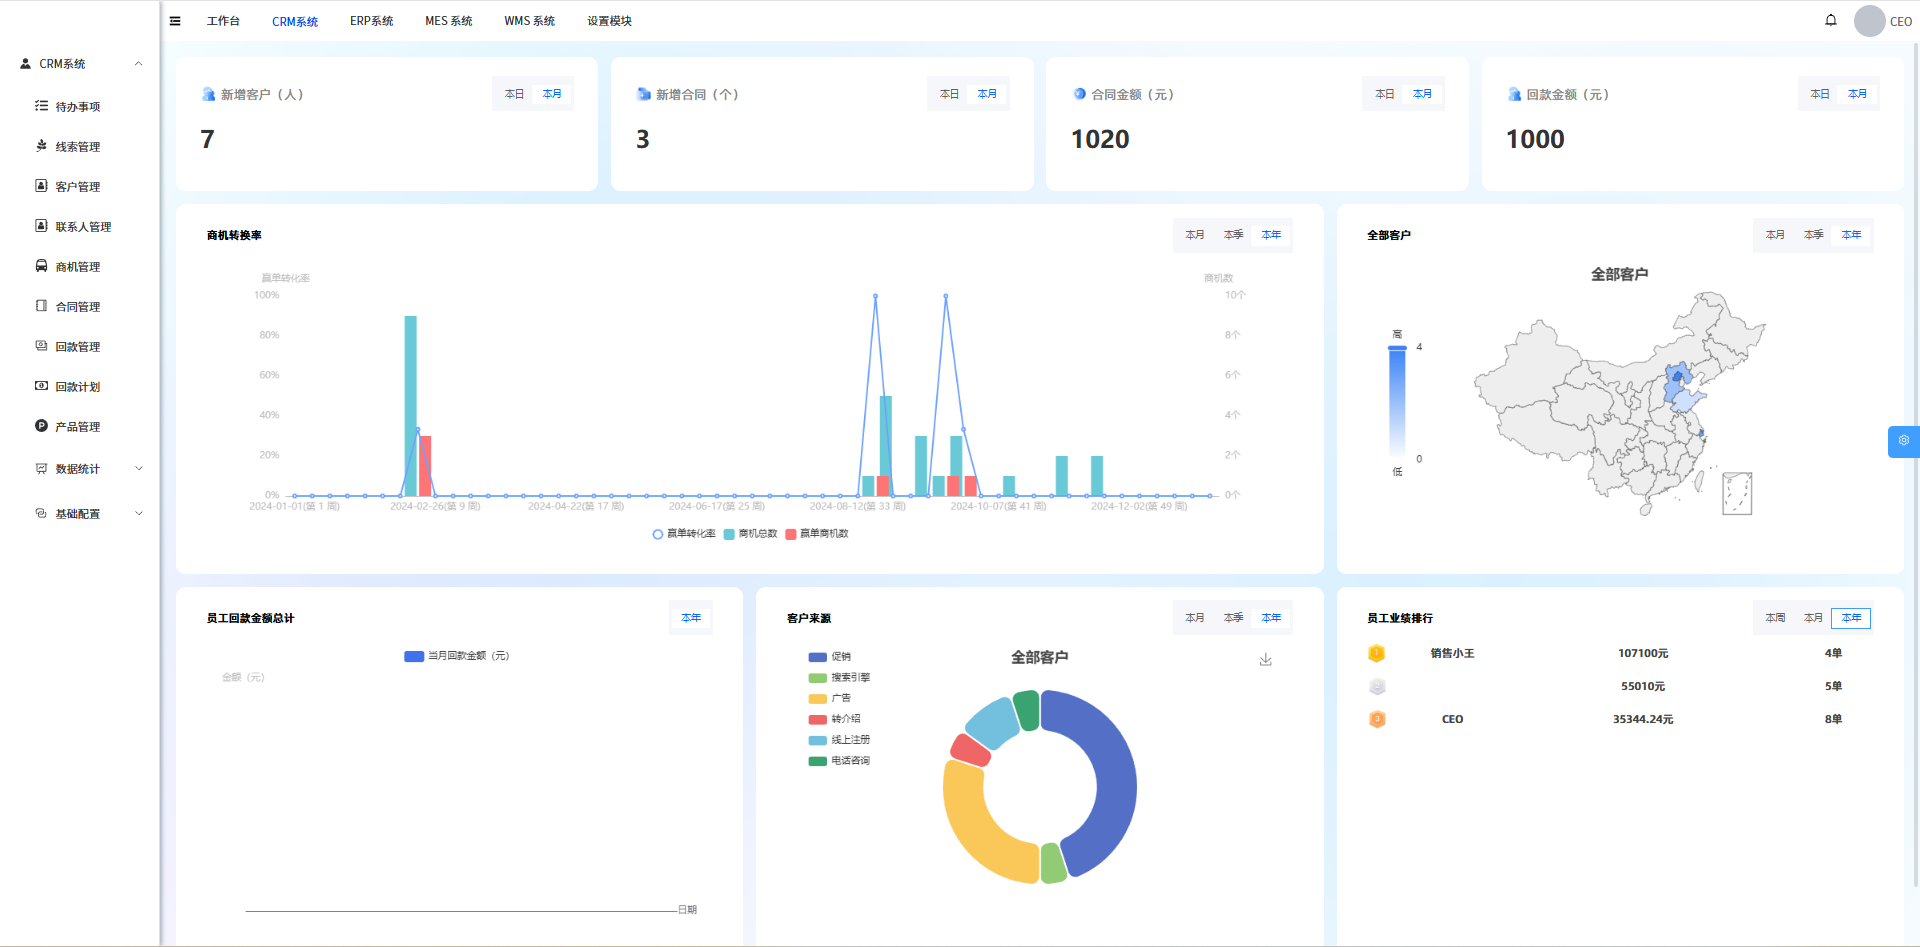Toggle 赢单转化率 series in the chart legend
The image size is (1920, 947).
point(684,534)
